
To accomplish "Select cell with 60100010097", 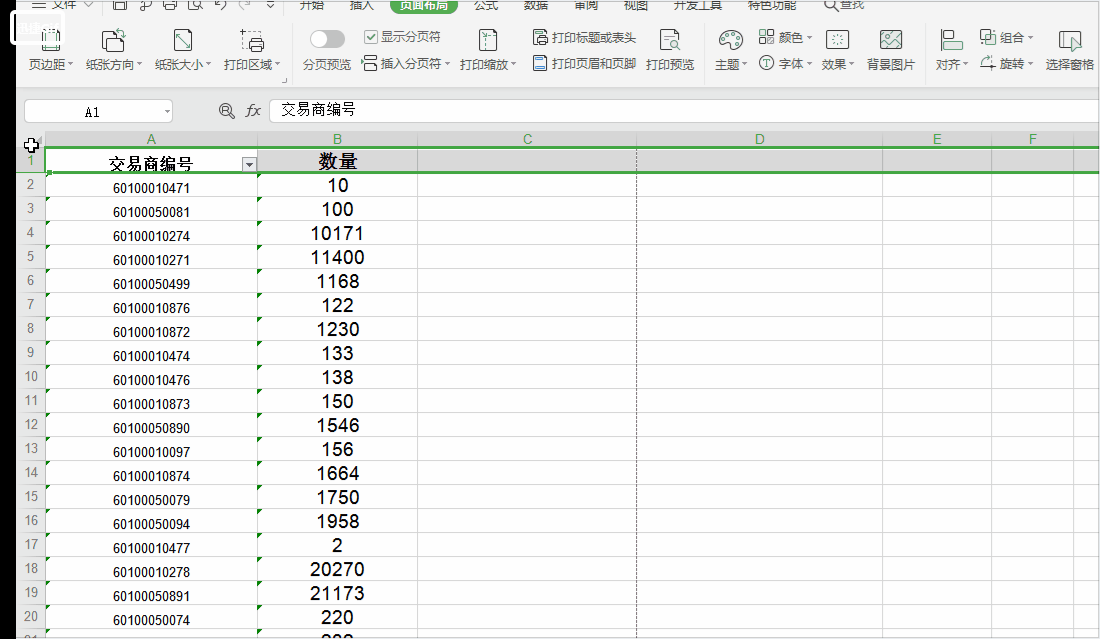I will [x=151, y=449].
